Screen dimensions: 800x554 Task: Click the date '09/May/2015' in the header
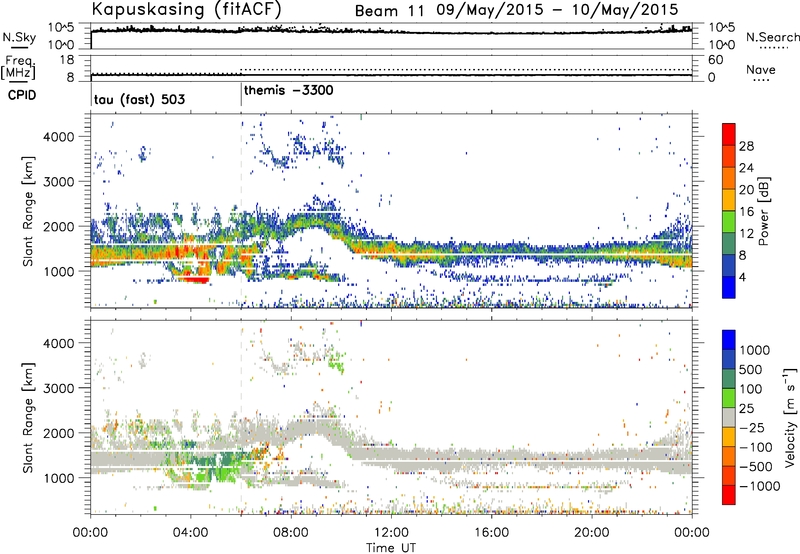[490, 10]
